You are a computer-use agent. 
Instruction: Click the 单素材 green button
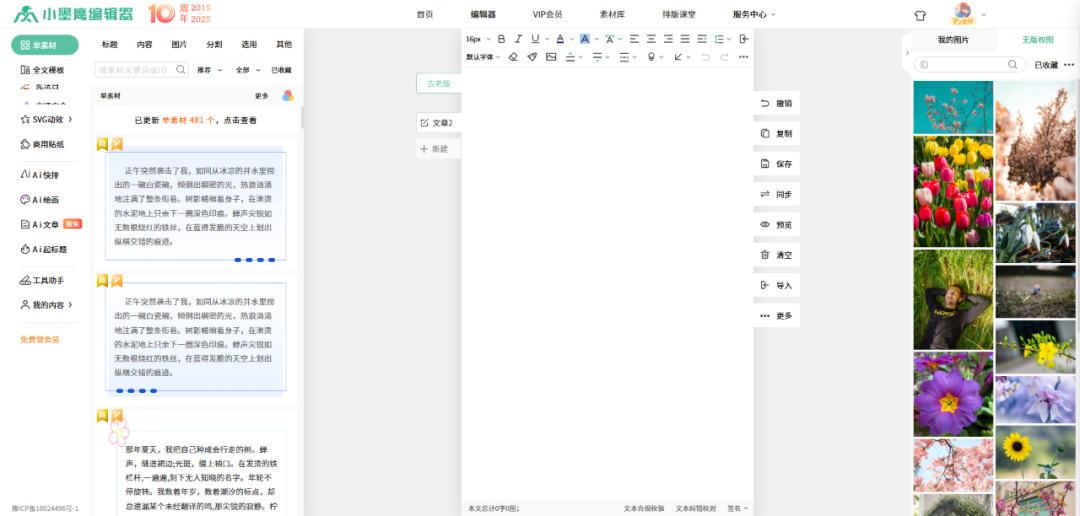pyautogui.click(x=45, y=45)
